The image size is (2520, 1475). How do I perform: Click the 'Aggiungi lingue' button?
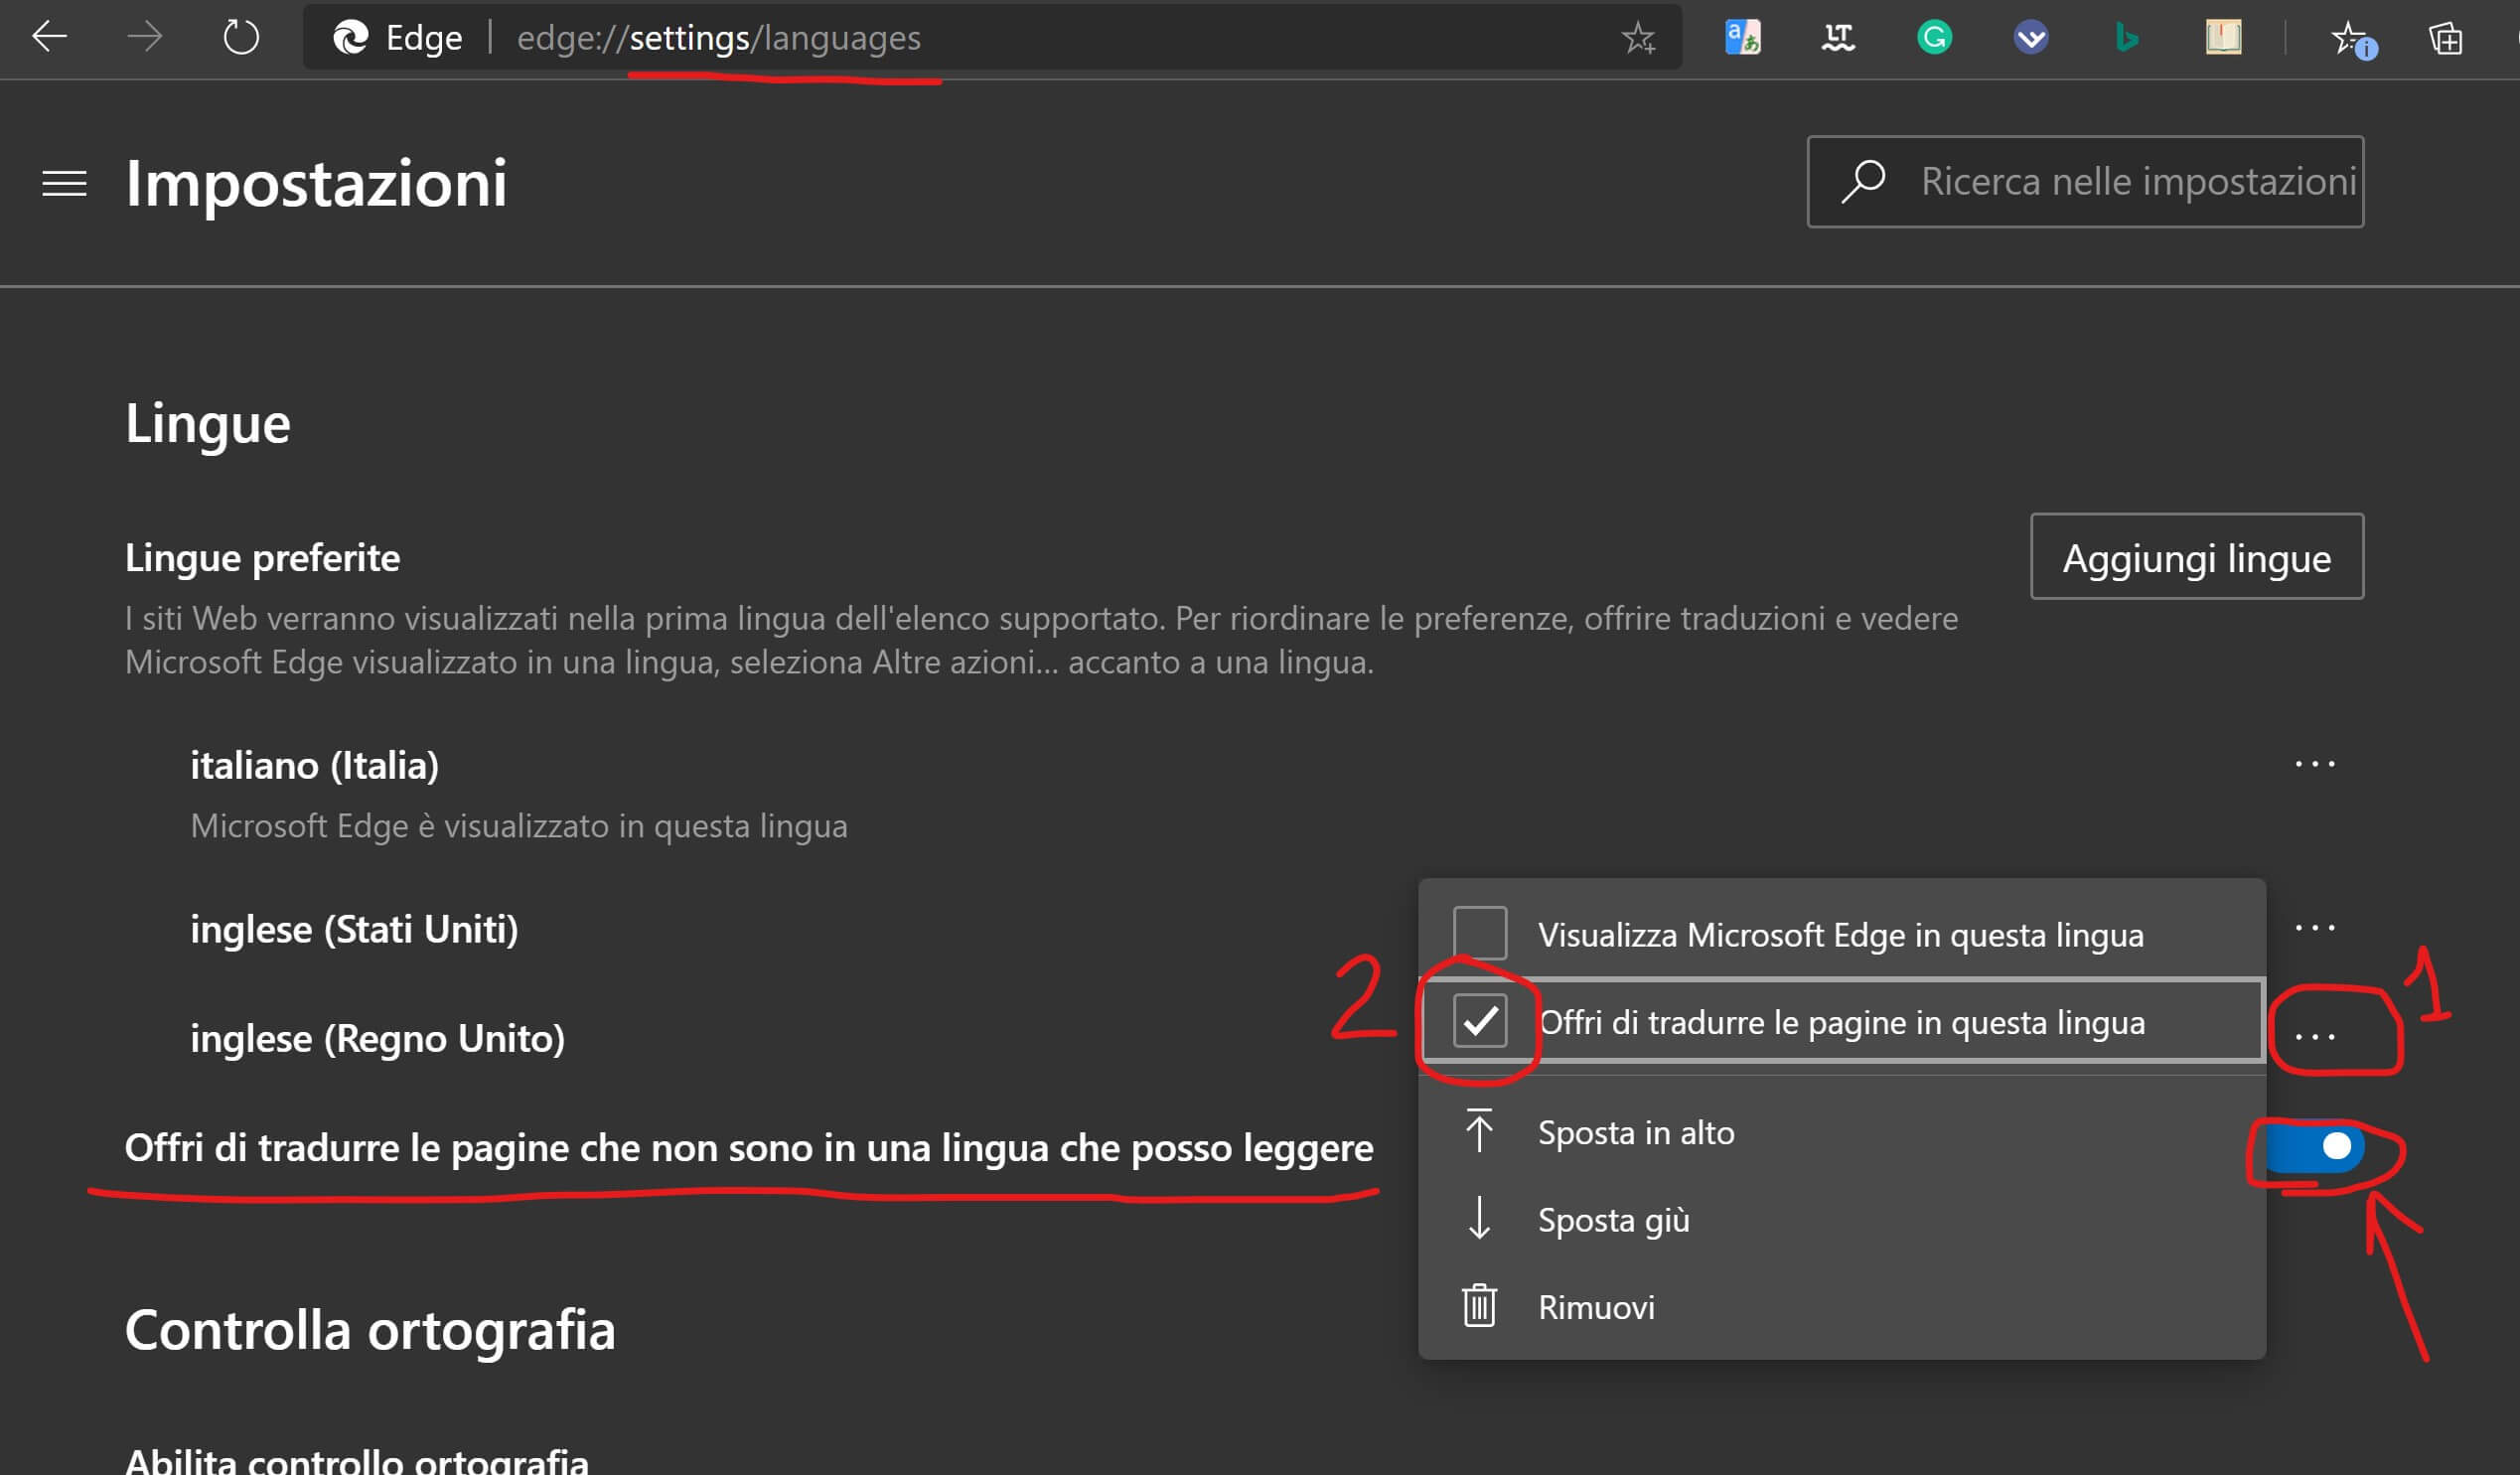(2196, 557)
